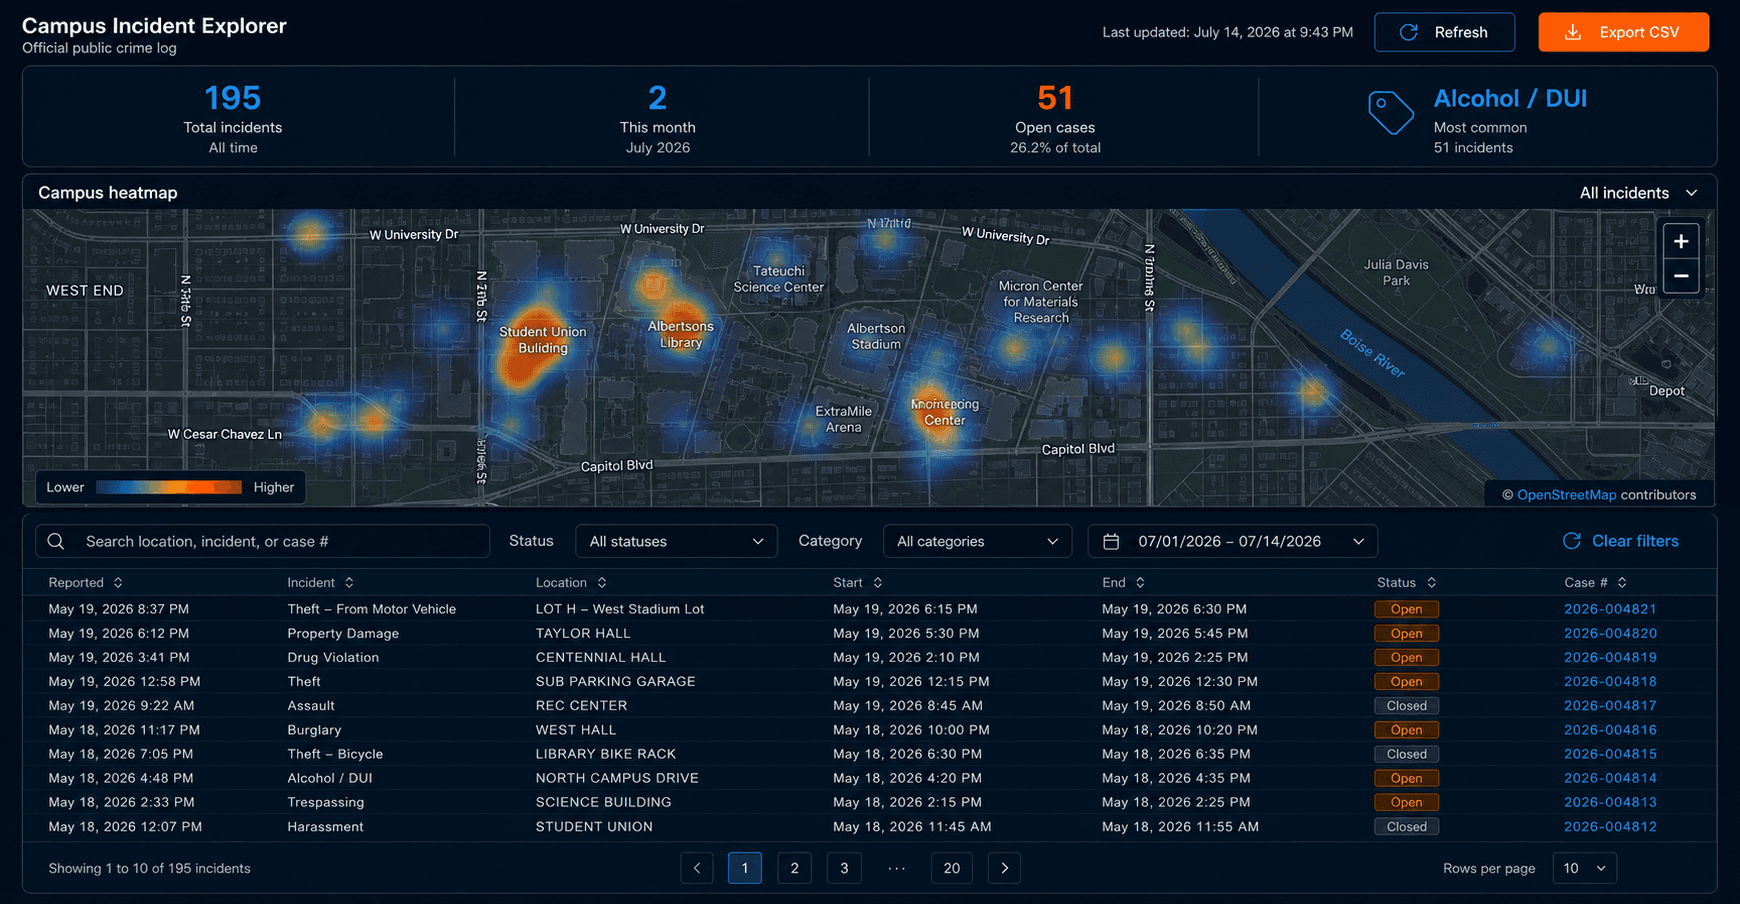This screenshot has height=904, width=1740.
Task: Change rows per page dropdown
Action: (1584, 868)
